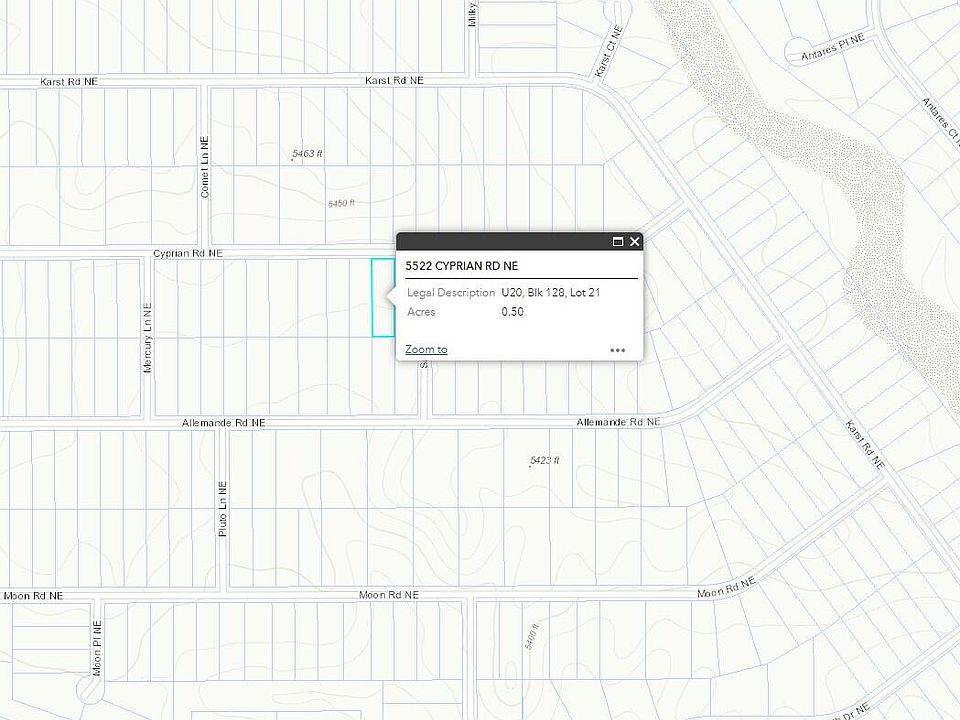Screen dimensions: 960x720
Task: Click the top-center Karst Rd NE label
Action: pos(394,80)
